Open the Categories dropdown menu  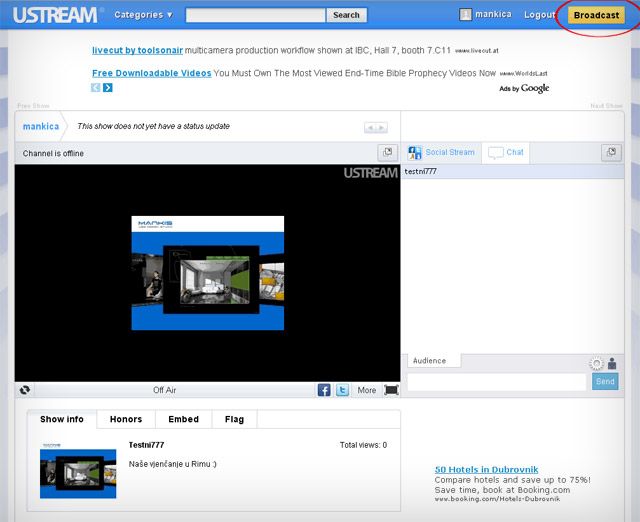[x=143, y=15]
